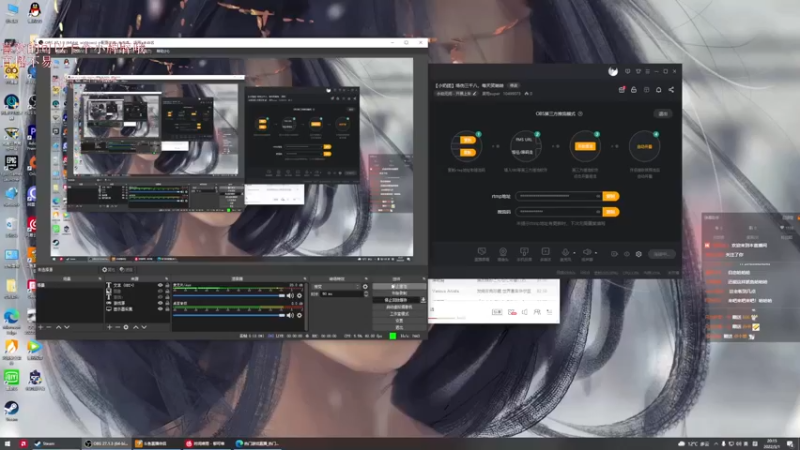Remove the selected source in OBS

pyautogui.click(x=117, y=327)
